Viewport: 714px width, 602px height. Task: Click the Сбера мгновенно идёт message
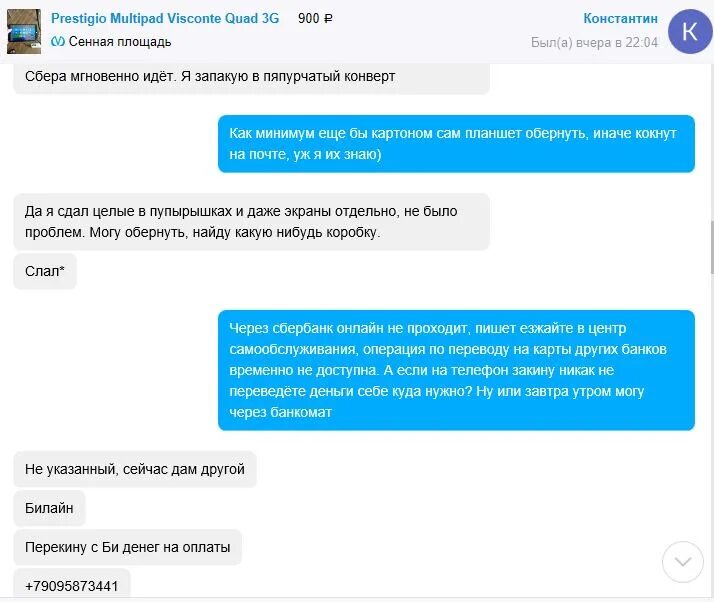(x=251, y=77)
